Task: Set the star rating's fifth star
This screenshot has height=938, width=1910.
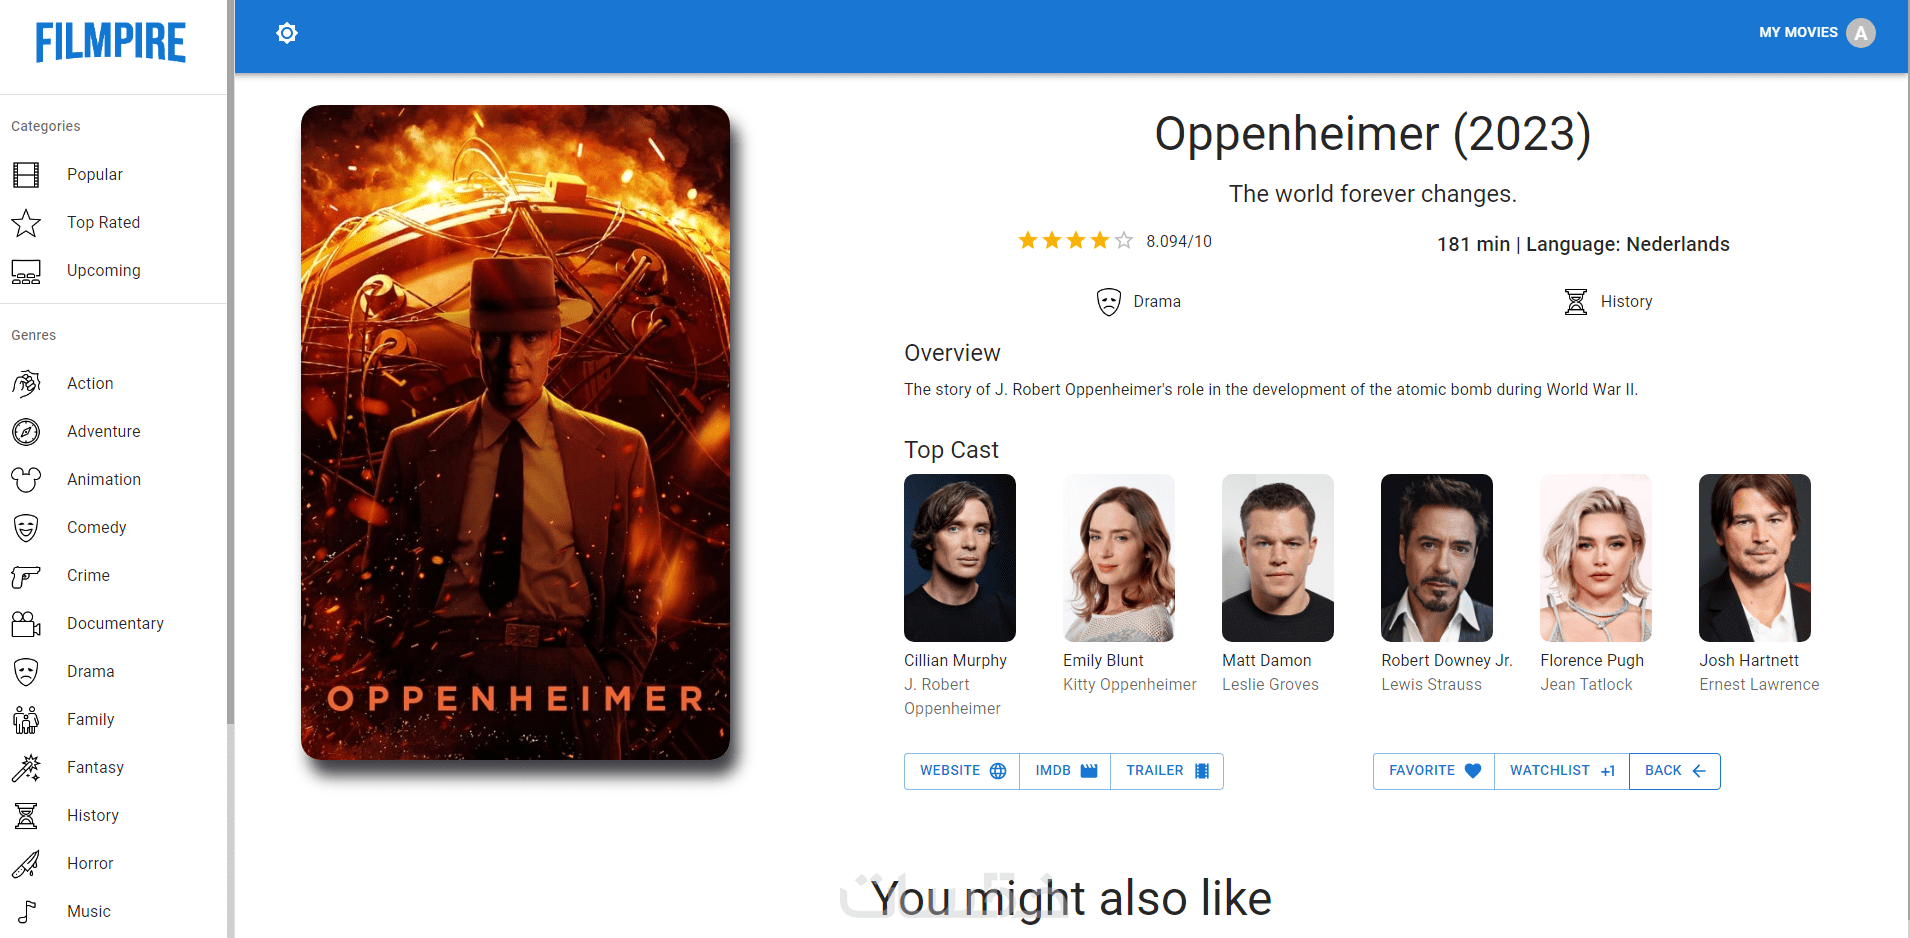Action: [1124, 241]
